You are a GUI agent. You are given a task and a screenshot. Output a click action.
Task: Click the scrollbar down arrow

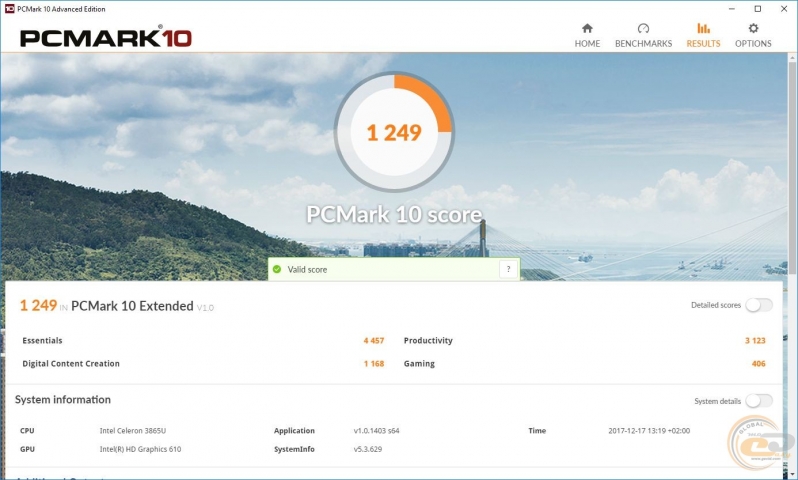point(792,475)
